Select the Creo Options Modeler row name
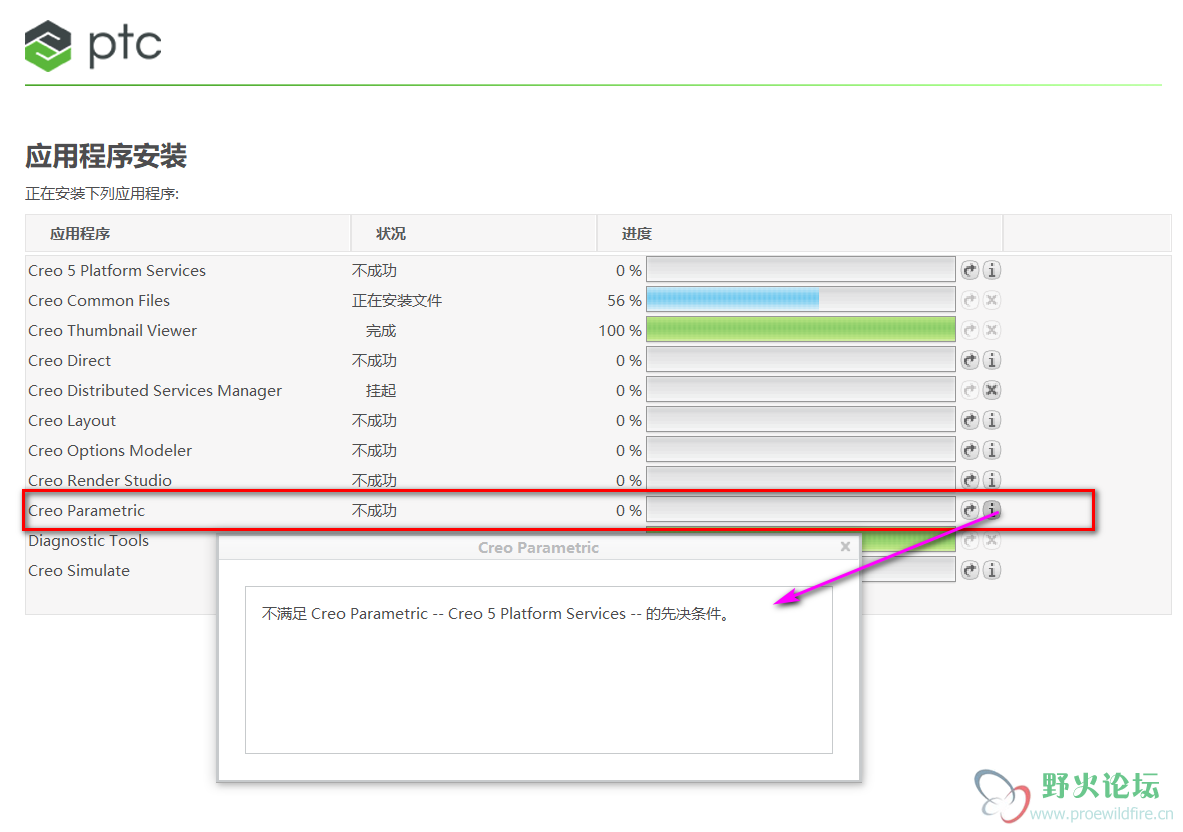The height and width of the screenshot is (832, 1183). coord(110,450)
